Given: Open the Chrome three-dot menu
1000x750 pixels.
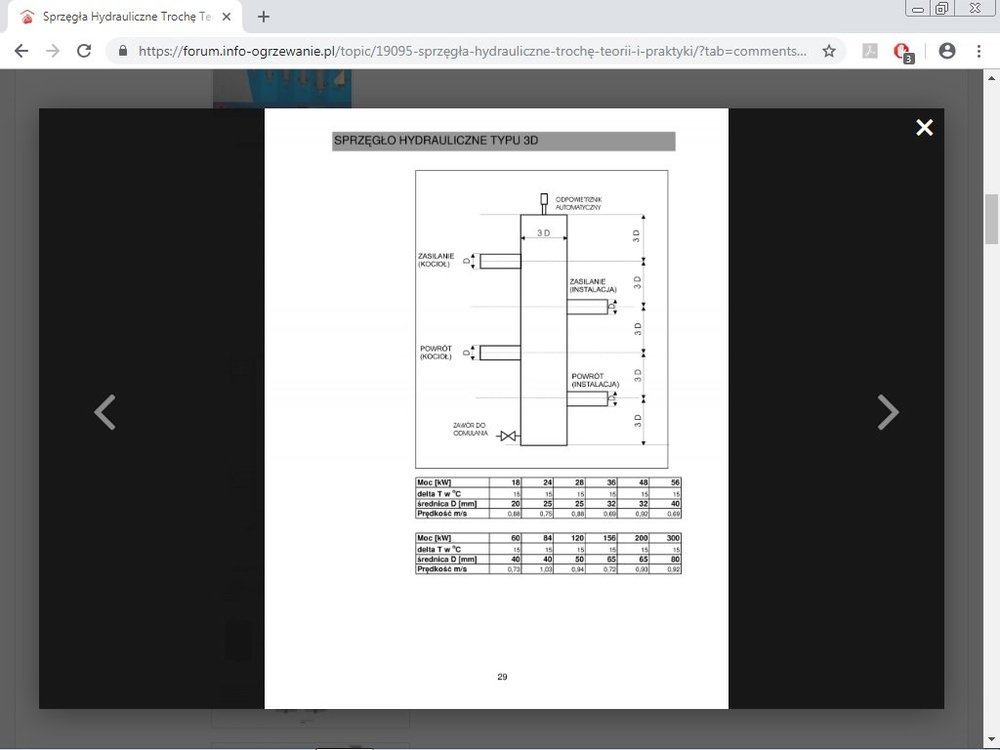Looking at the screenshot, I should point(979,51).
